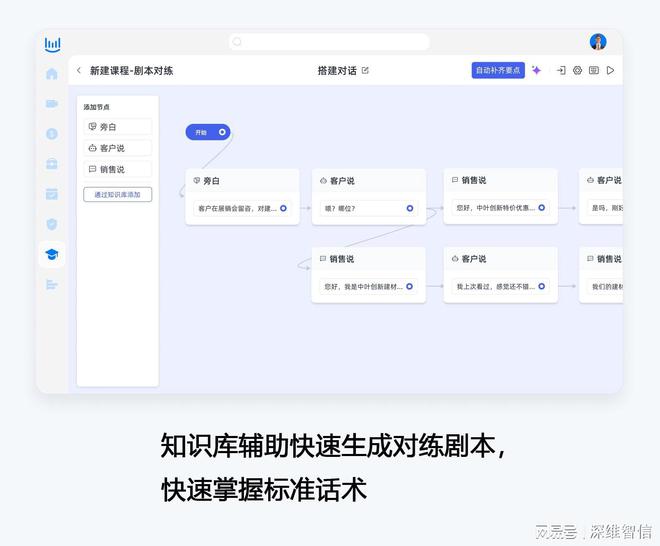Select top-row 销售说 node header
This screenshot has width=660, height=546.
point(501,180)
